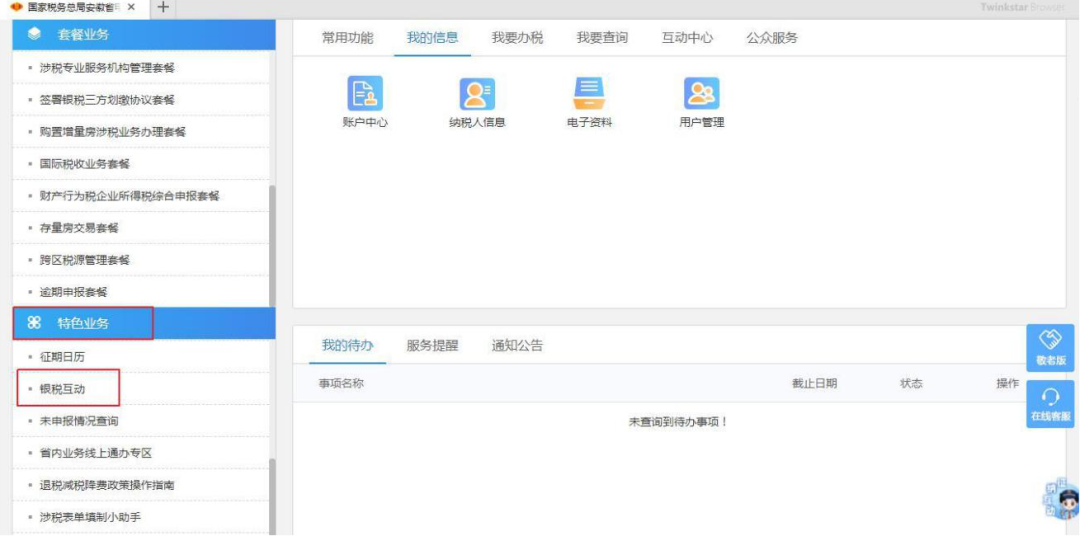Open the 账户中心 icon
Image resolution: width=1080 pixels, height=536 pixels.
[364, 94]
